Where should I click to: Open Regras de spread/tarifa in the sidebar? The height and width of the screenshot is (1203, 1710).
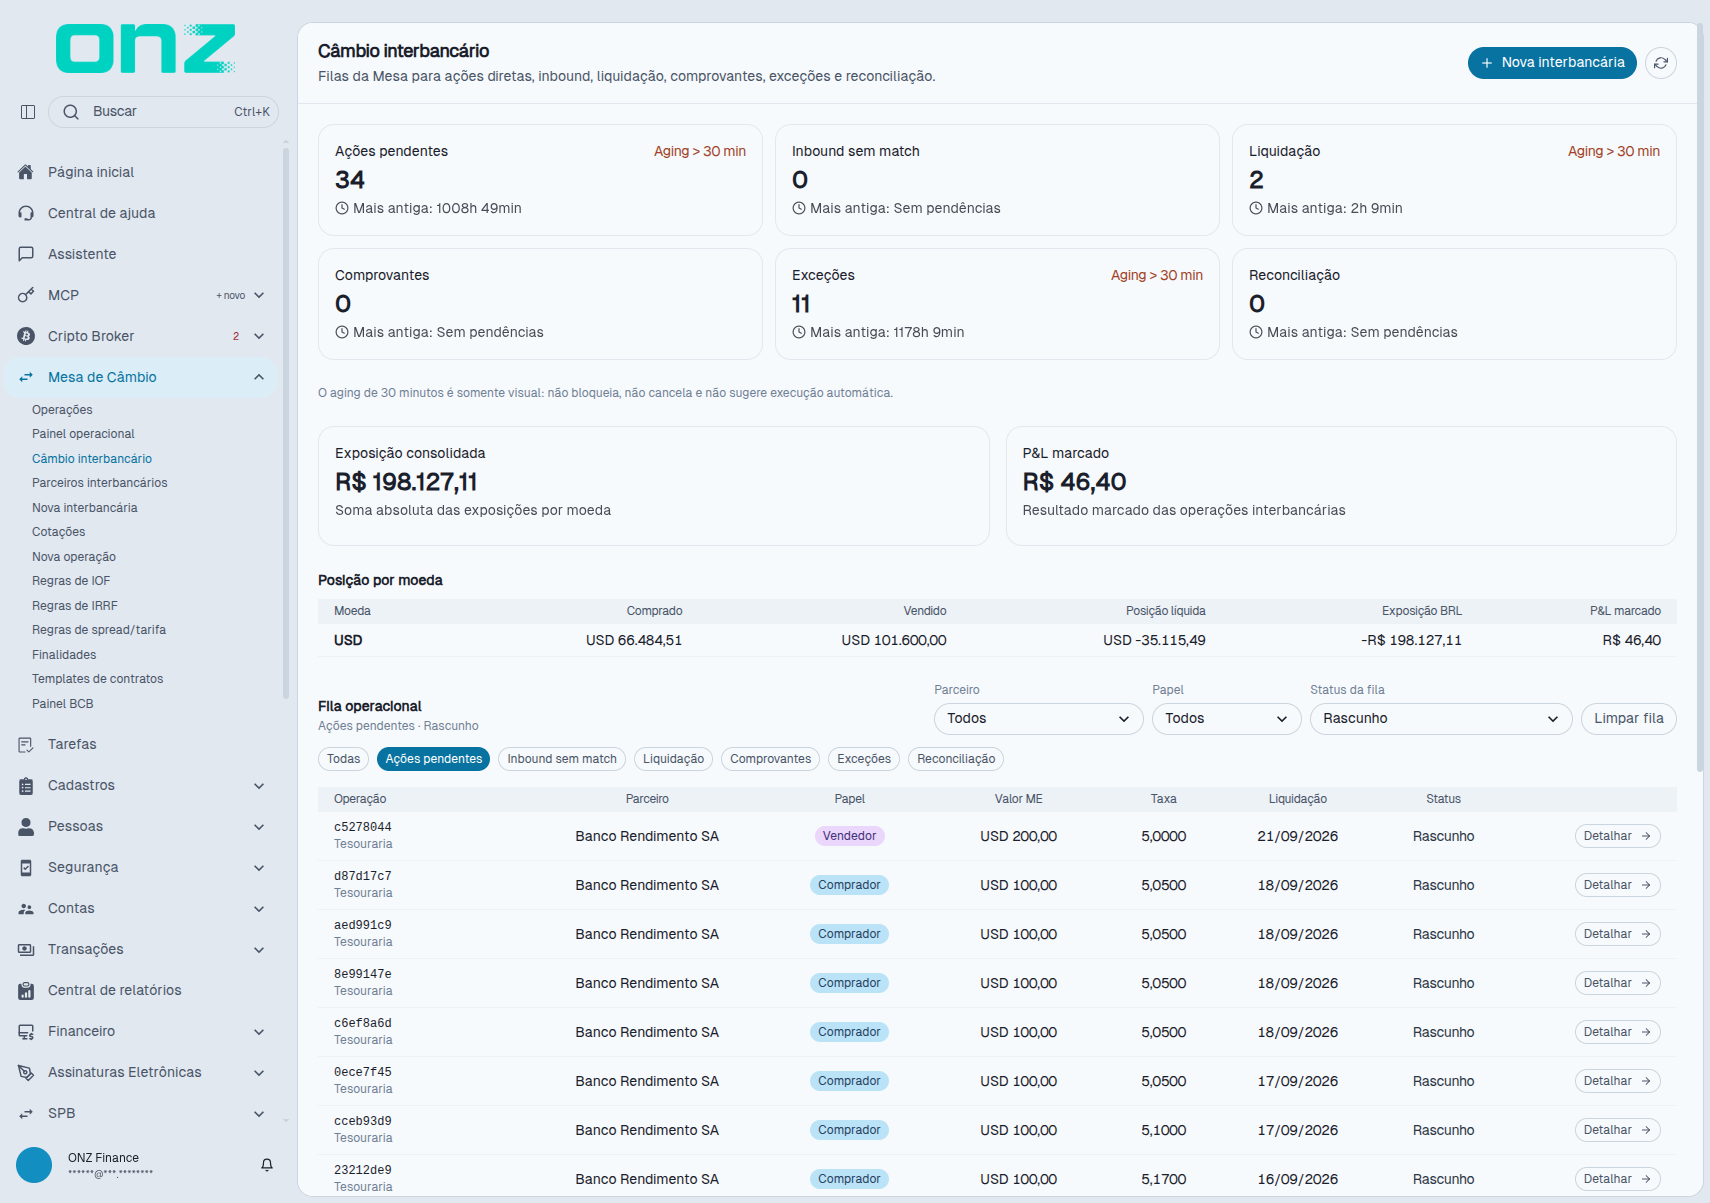pyautogui.click(x=99, y=630)
